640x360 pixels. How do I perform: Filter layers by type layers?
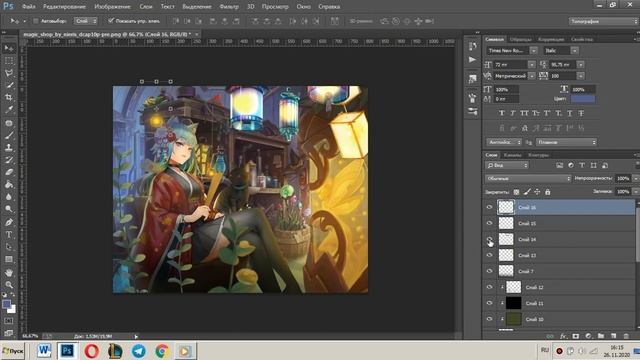pyautogui.click(x=582, y=165)
